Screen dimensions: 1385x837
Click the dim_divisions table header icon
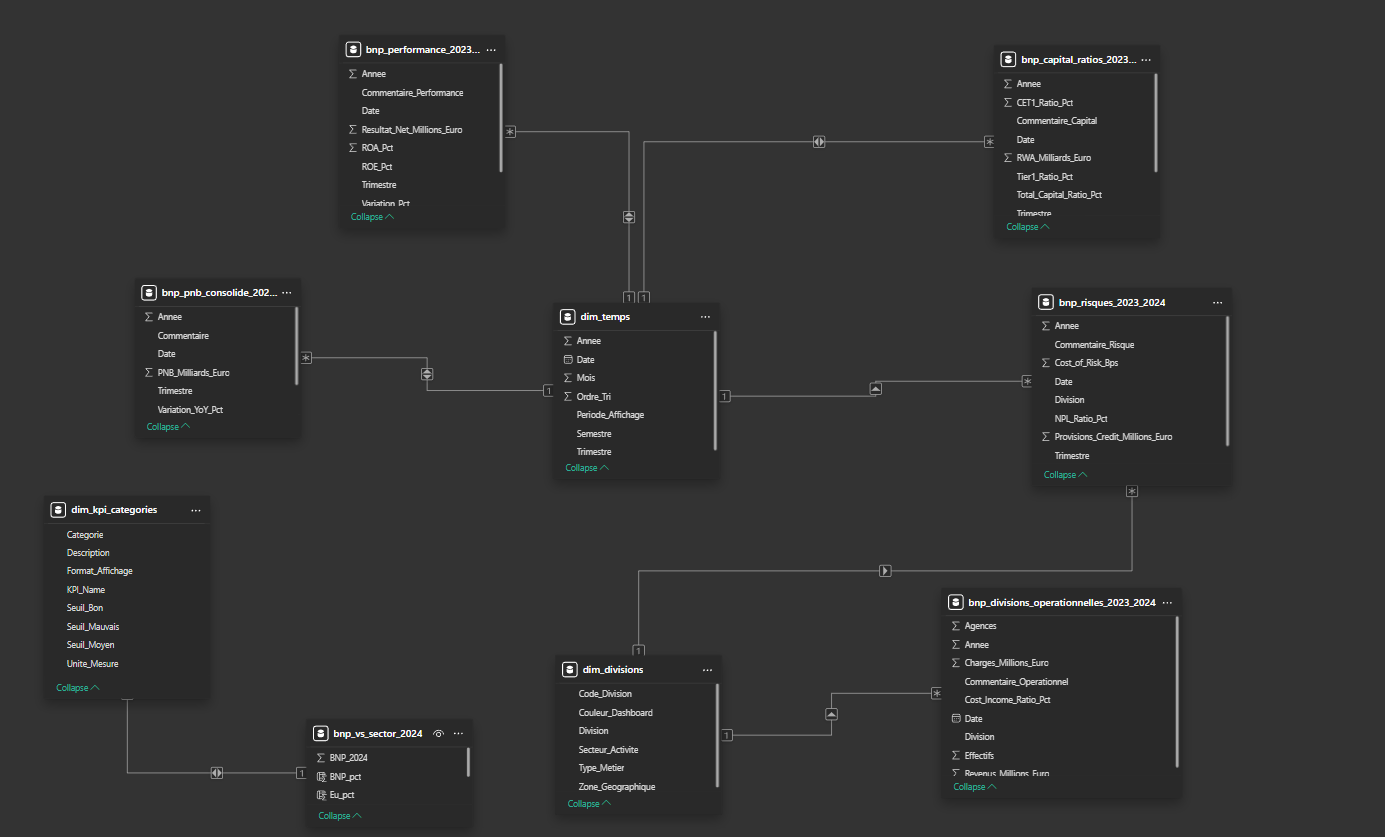pos(569,669)
